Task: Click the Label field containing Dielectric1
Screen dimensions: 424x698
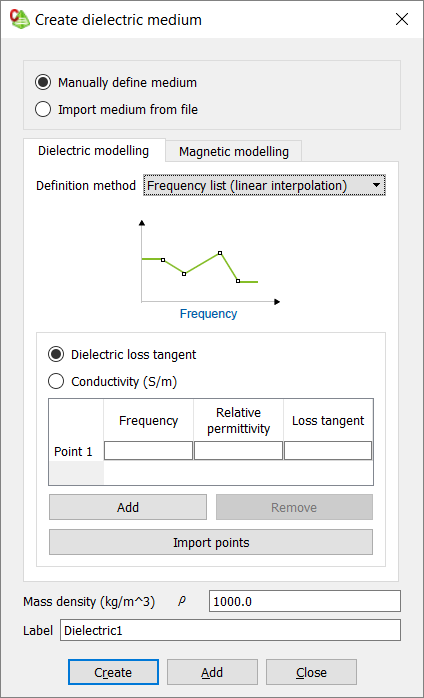Action: [x=230, y=630]
